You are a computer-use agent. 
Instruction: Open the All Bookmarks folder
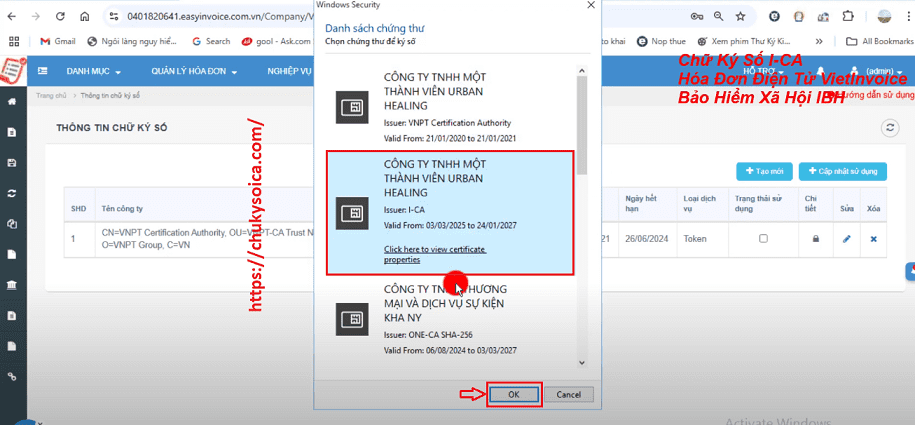click(x=880, y=41)
